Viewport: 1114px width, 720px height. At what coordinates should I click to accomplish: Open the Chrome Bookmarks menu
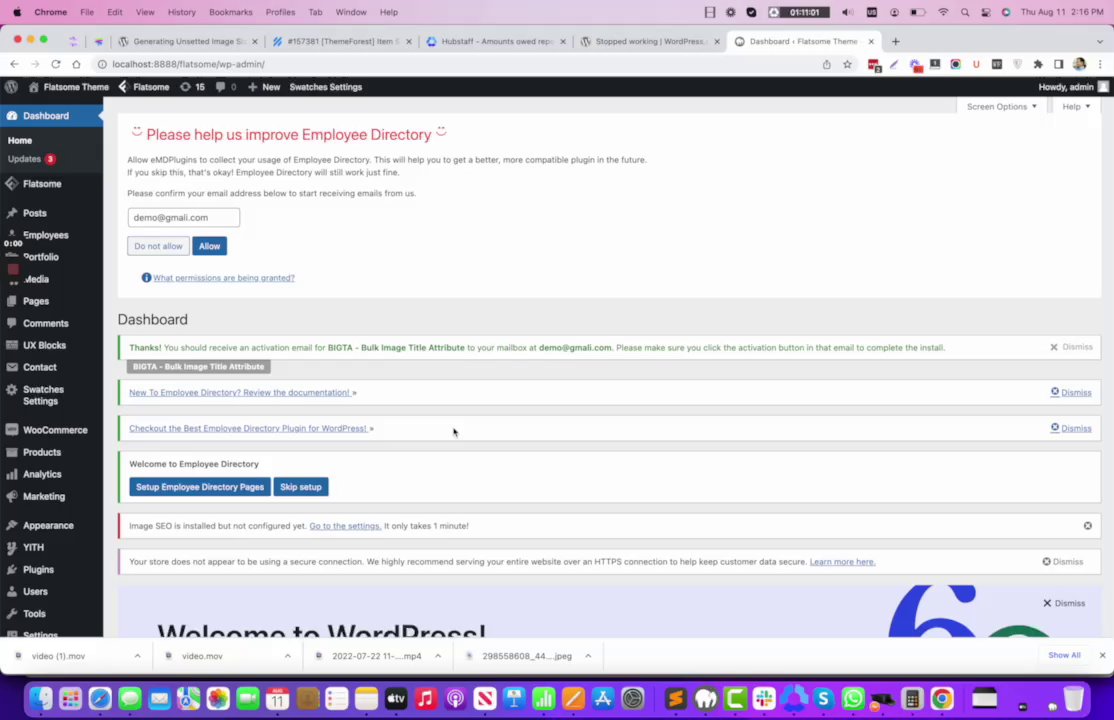coord(230,12)
